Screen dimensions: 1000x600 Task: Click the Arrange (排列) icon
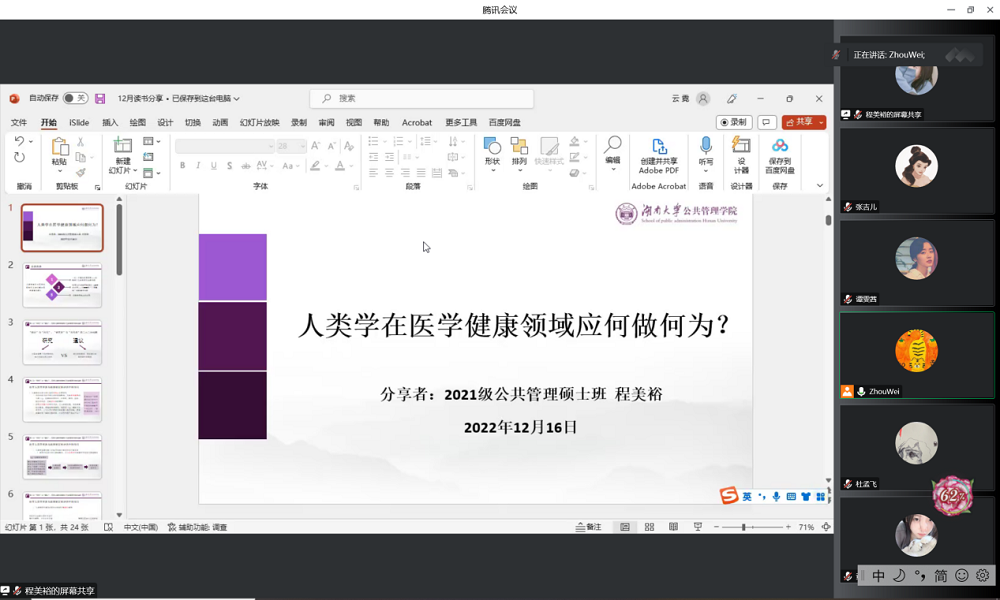pyautogui.click(x=519, y=148)
